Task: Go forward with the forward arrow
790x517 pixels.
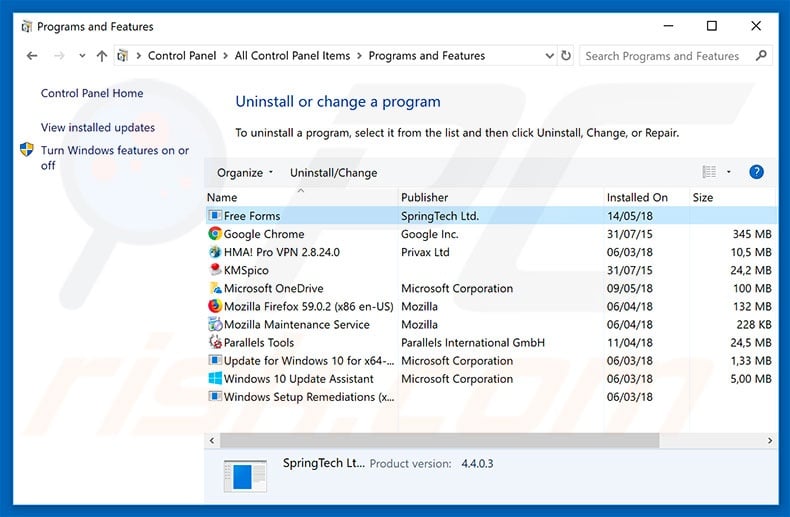Action: tap(59, 55)
